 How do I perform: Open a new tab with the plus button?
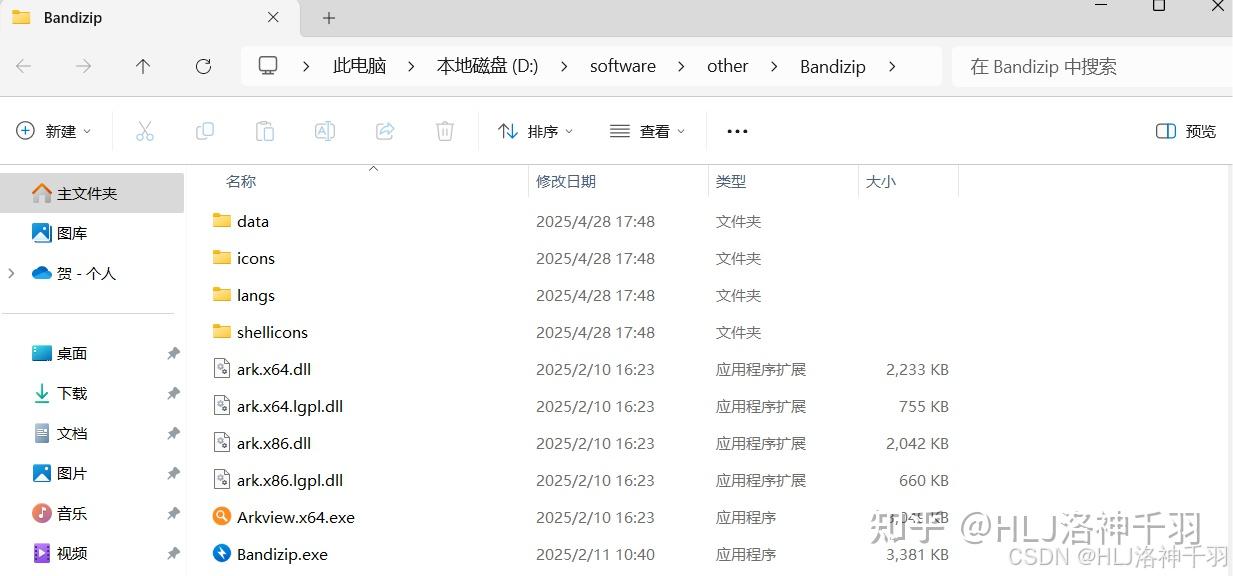click(x=329, y=18)
